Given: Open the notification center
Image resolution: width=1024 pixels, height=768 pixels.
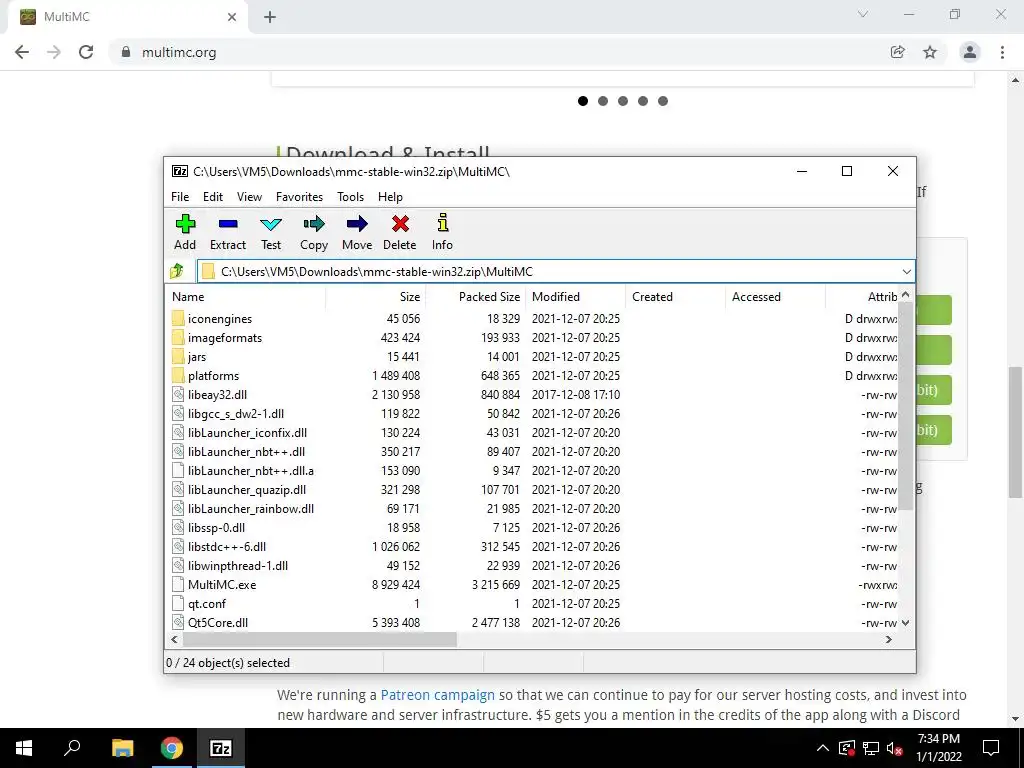Looking at the screenshot, I should [x=991, y=748].
